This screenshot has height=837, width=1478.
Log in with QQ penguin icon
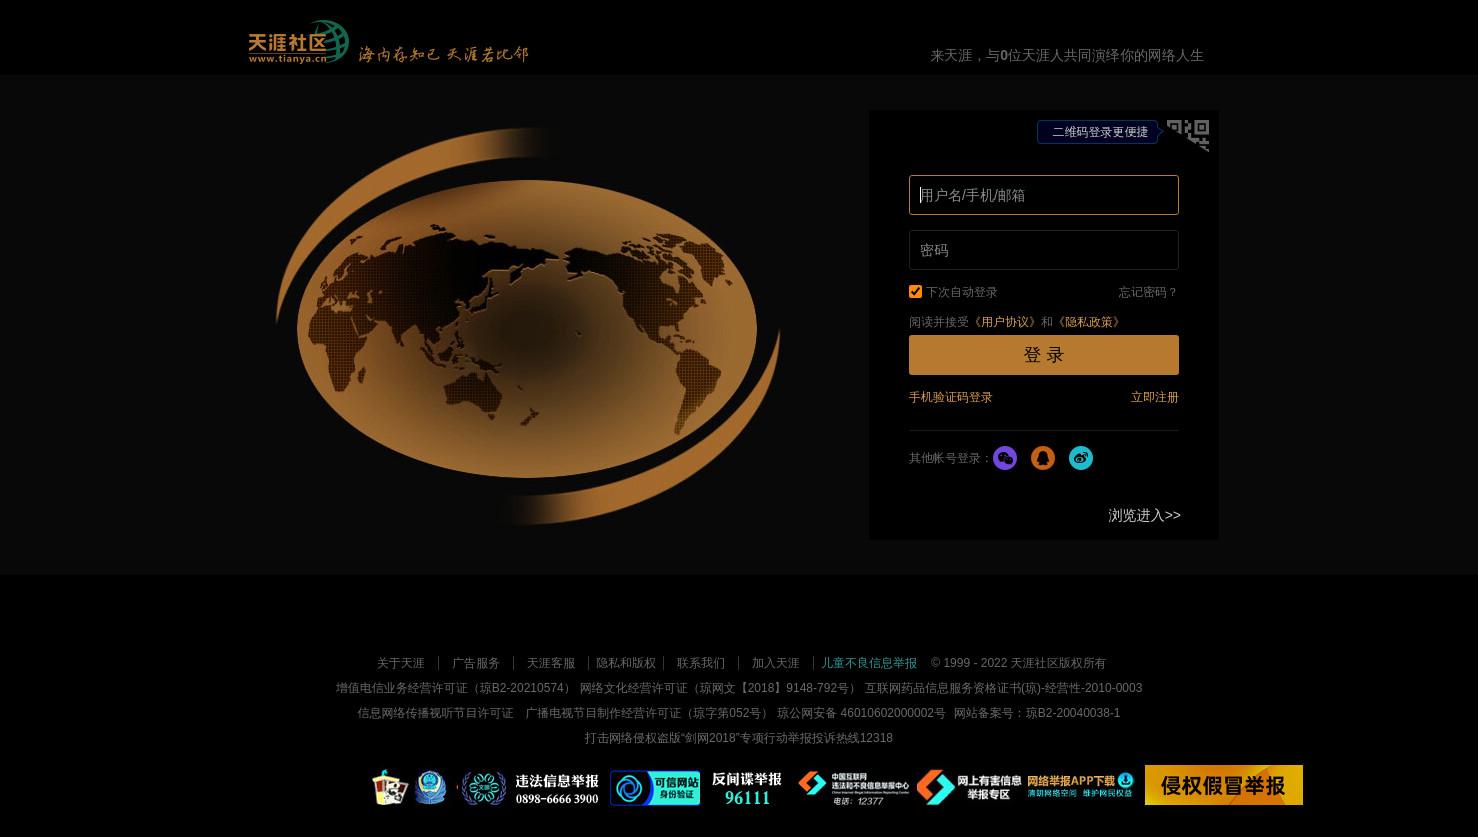coord(1043,458)
